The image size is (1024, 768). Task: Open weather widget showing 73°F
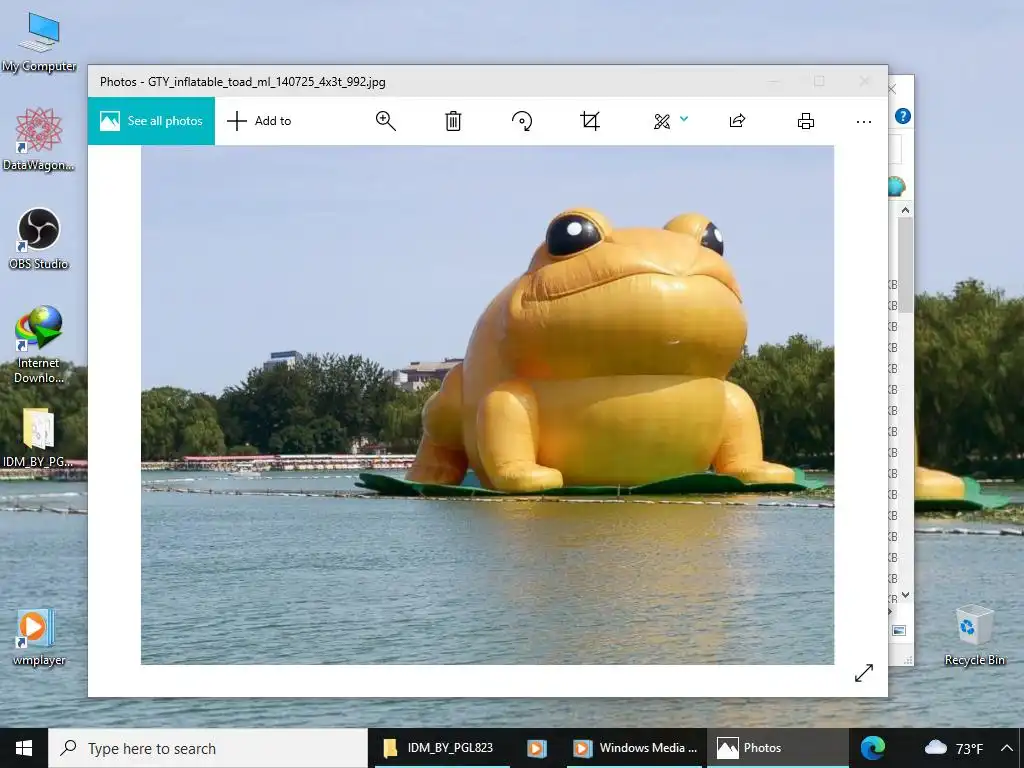[953, 748]
